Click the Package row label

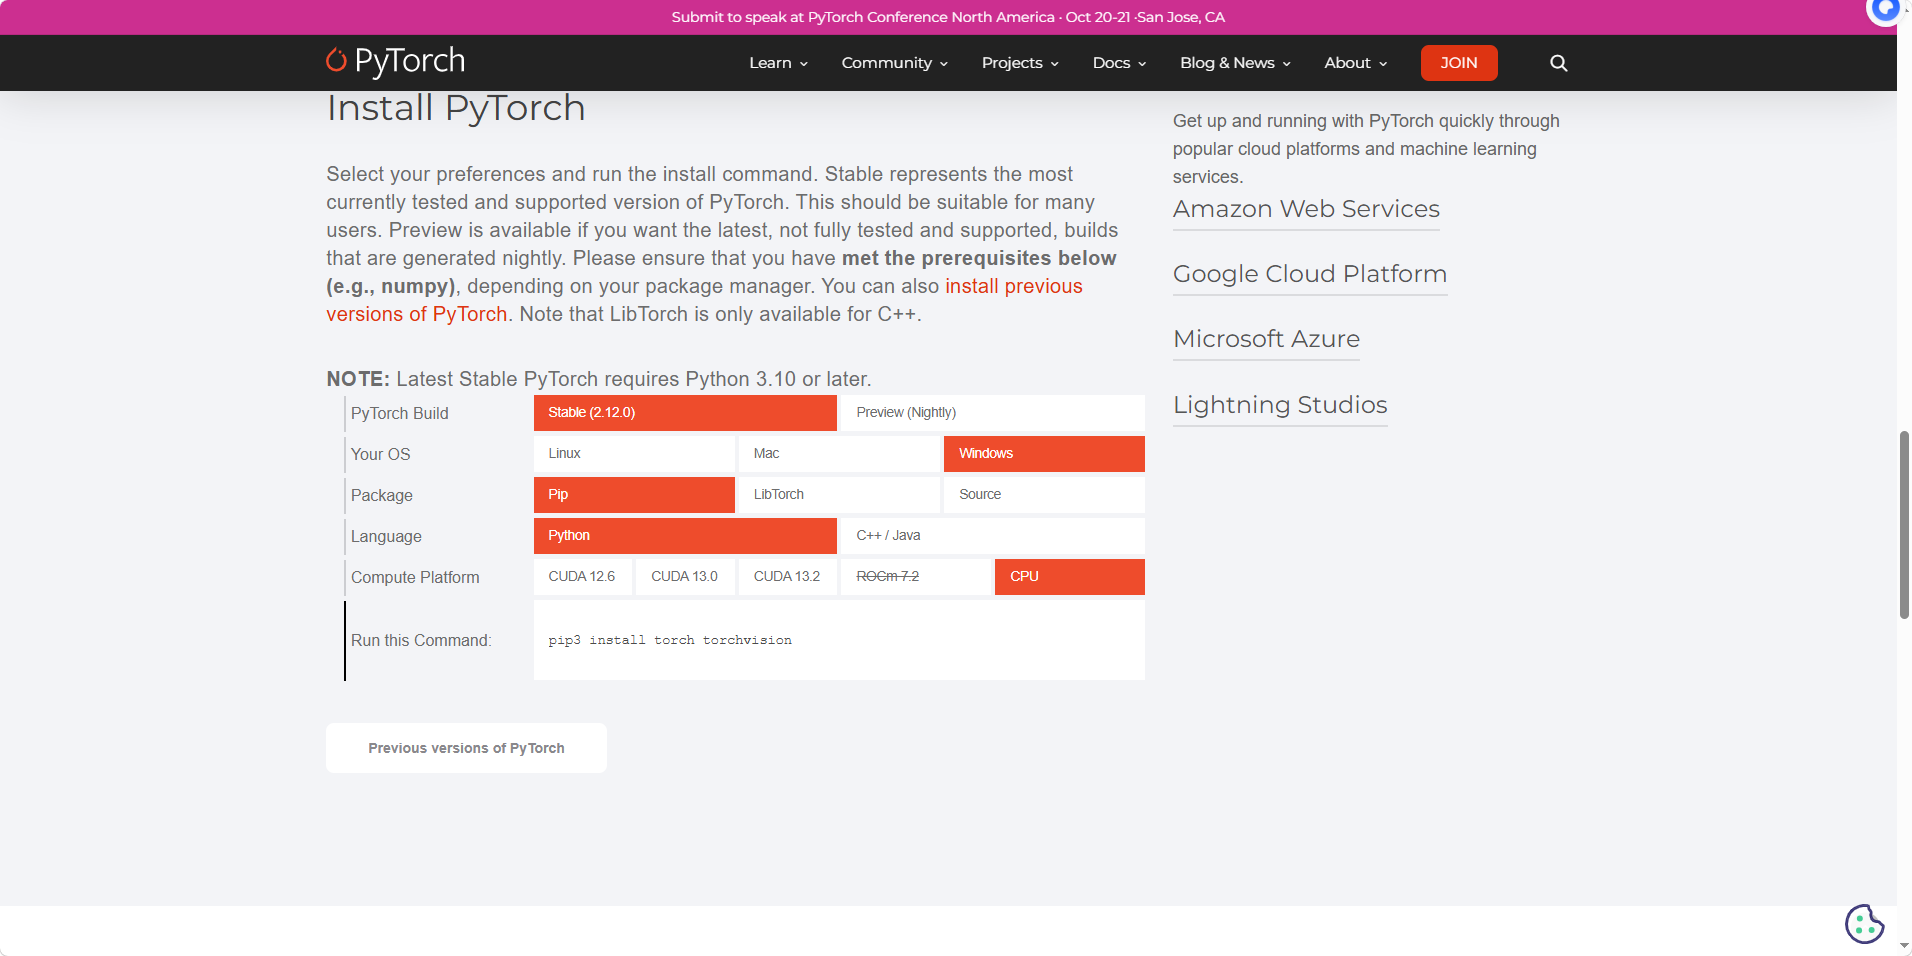pos(382,495)
